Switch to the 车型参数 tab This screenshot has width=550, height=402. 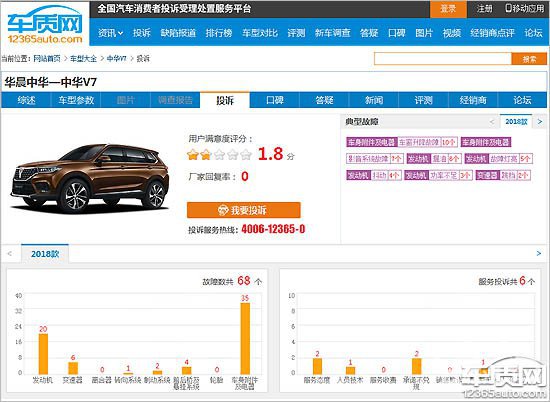click(x=76, y=100)
